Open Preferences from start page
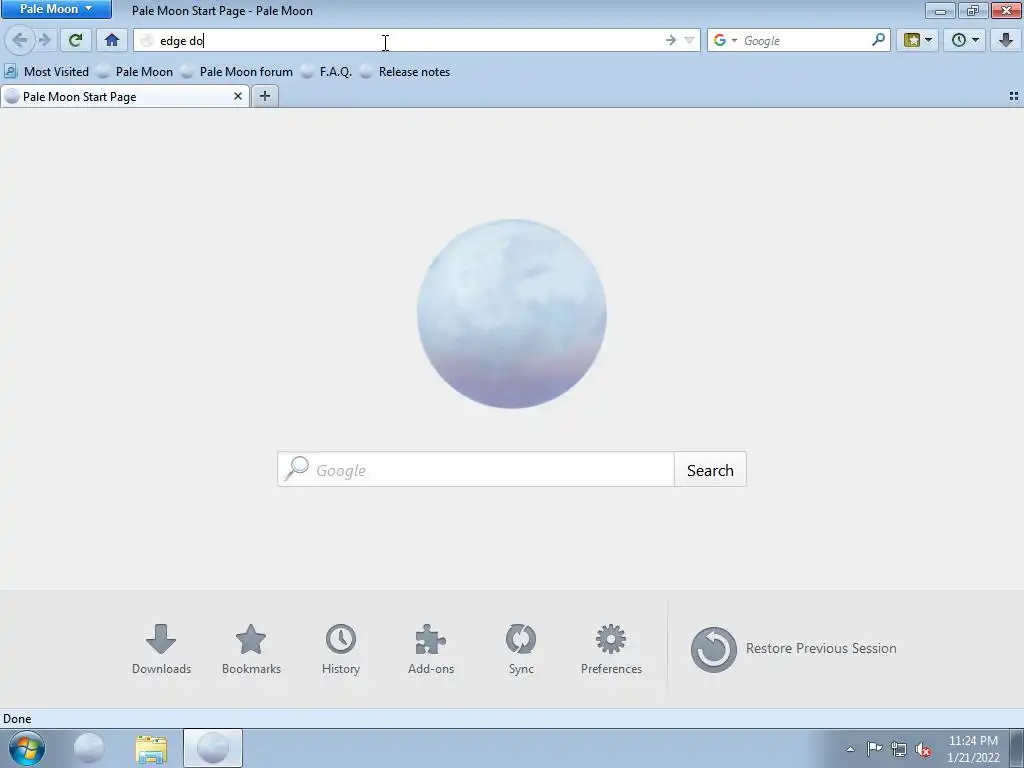 point(611,649)
